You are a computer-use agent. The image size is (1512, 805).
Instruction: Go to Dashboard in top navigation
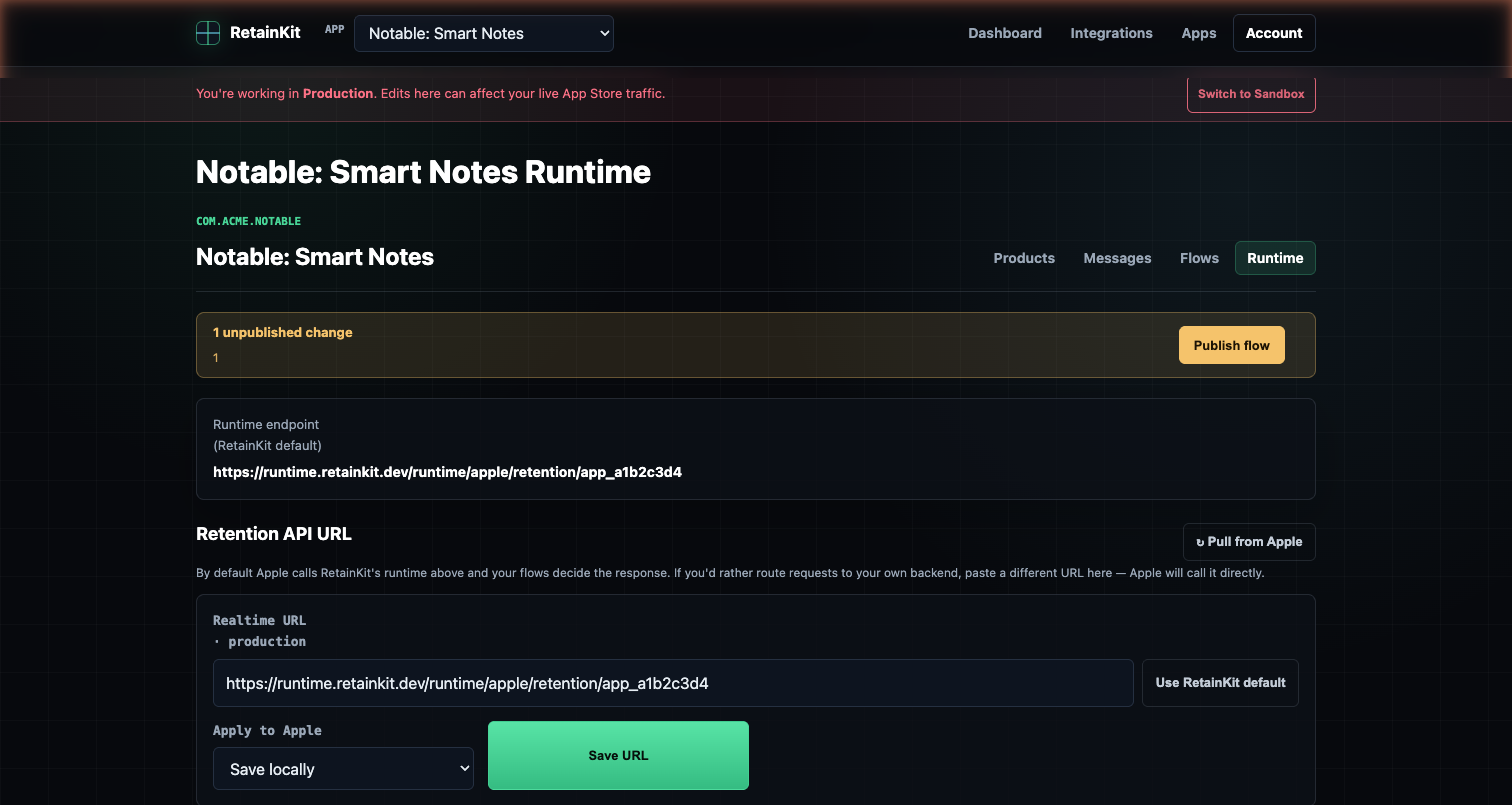[x=1005, y=33]
